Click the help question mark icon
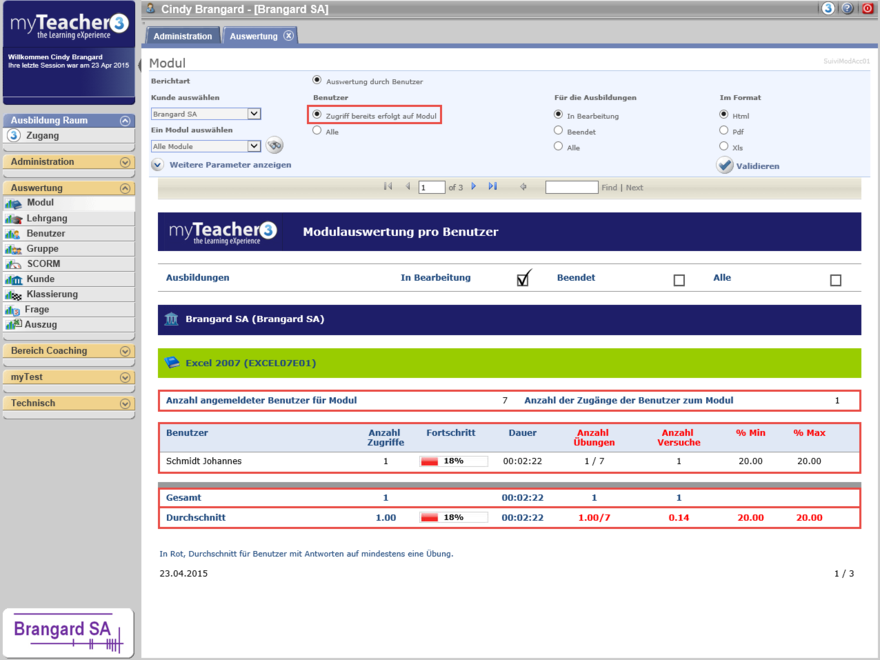 [847, 8]
